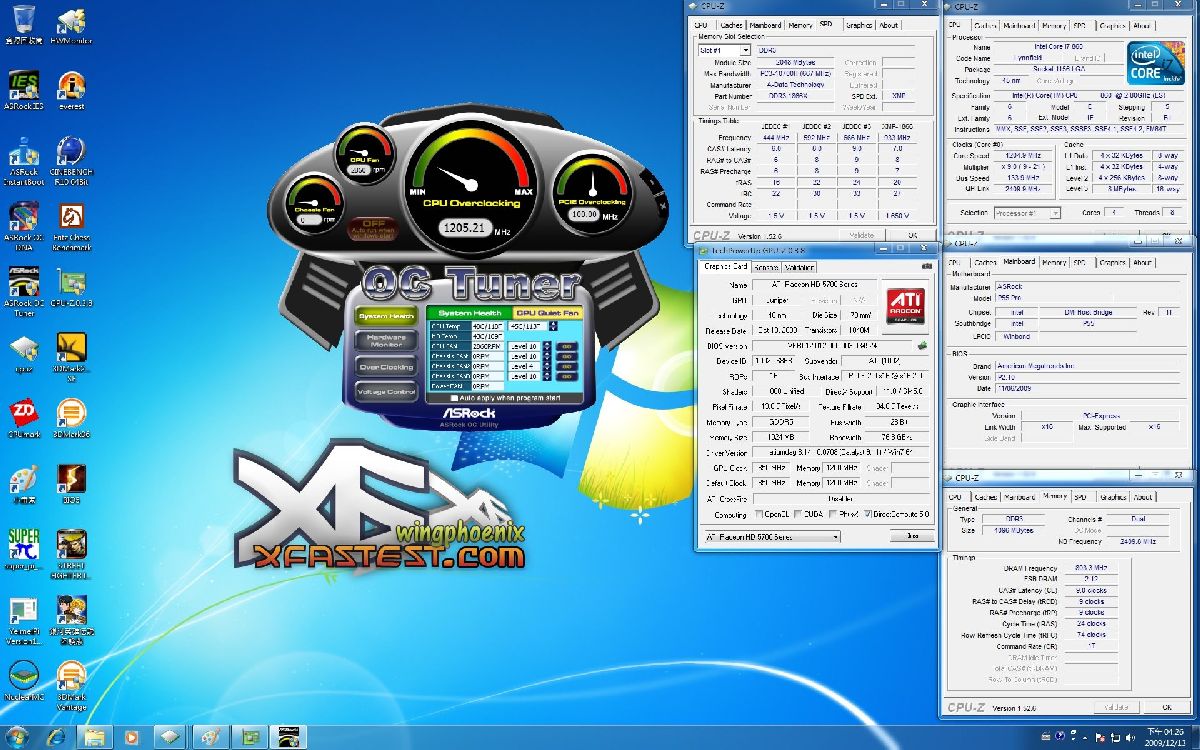Open the Recycle Bin desktop icon
1200x750 pixels.
[23, 24]
